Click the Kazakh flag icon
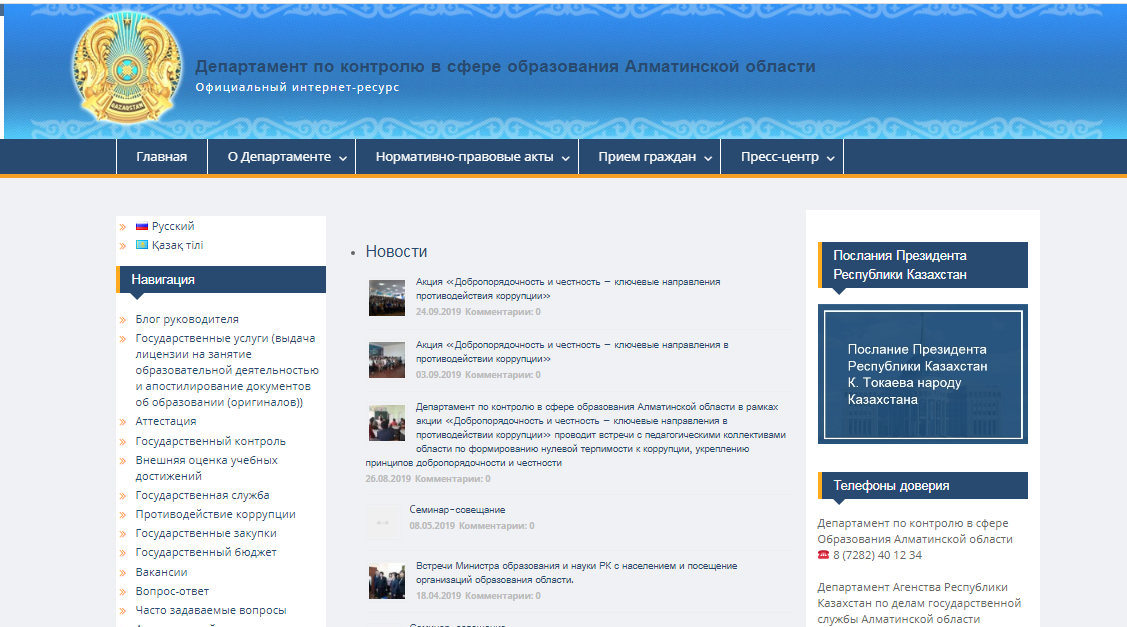The image size is (1127, 627). coord(142,245)
